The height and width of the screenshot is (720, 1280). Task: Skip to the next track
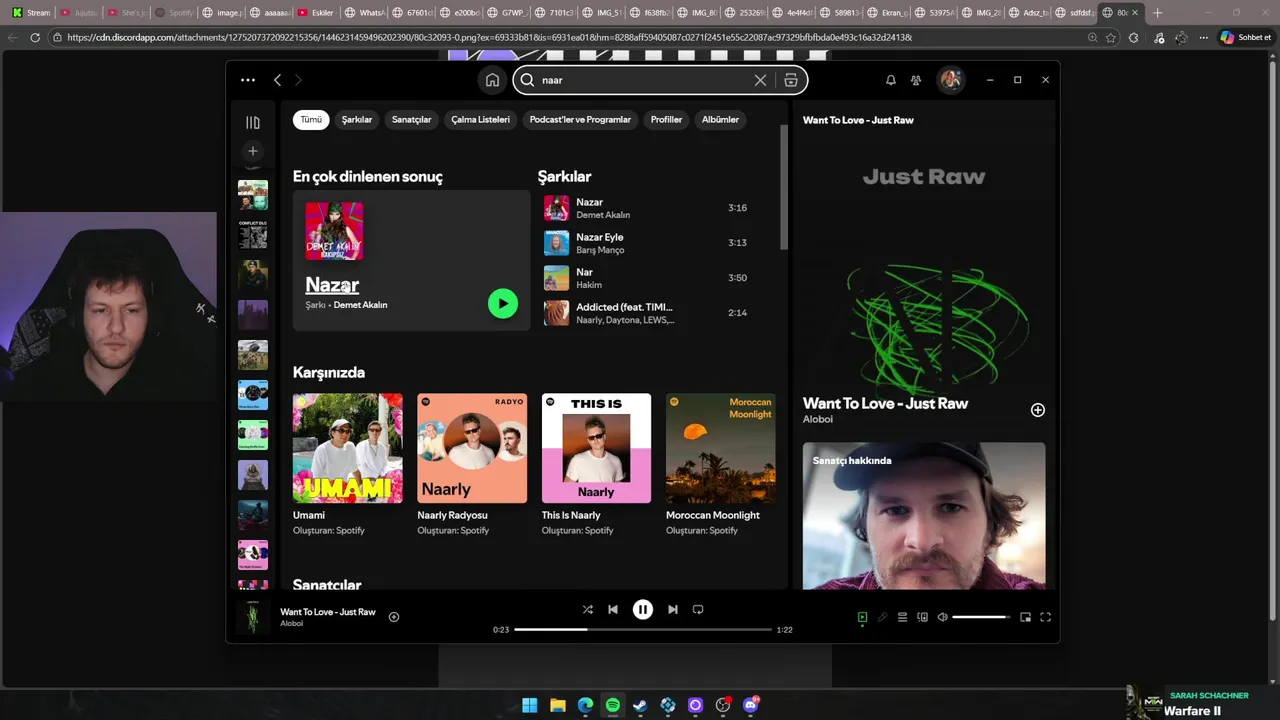click(673, 609)
